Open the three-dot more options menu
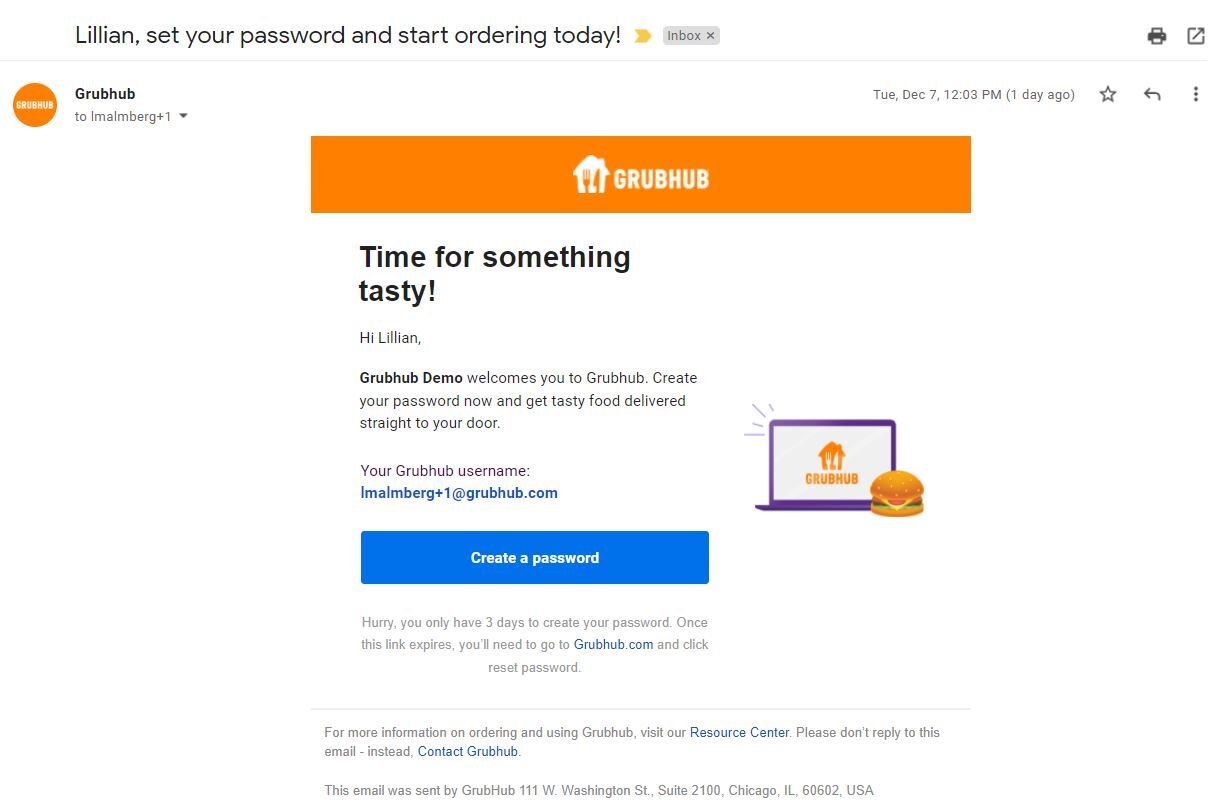This screenshot has width=1214, height=807. [x=1195, y=94]
